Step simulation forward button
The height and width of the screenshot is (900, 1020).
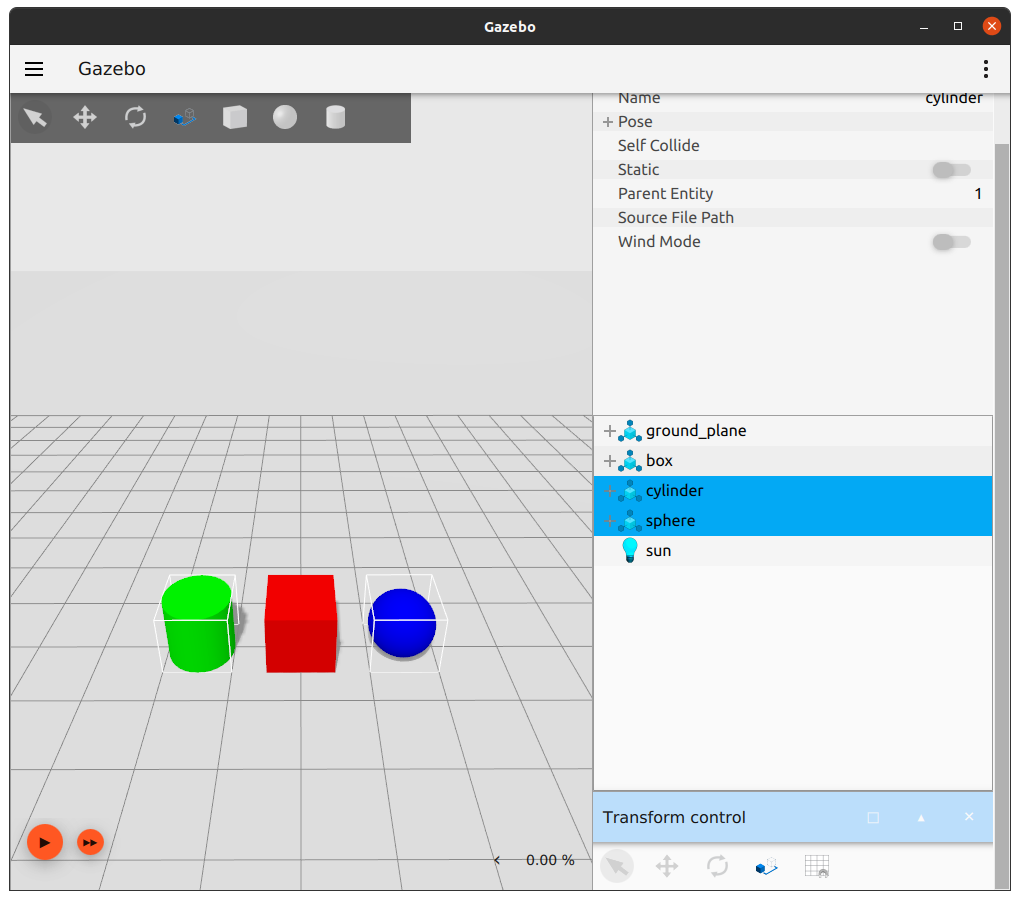[x=90, y=843]
